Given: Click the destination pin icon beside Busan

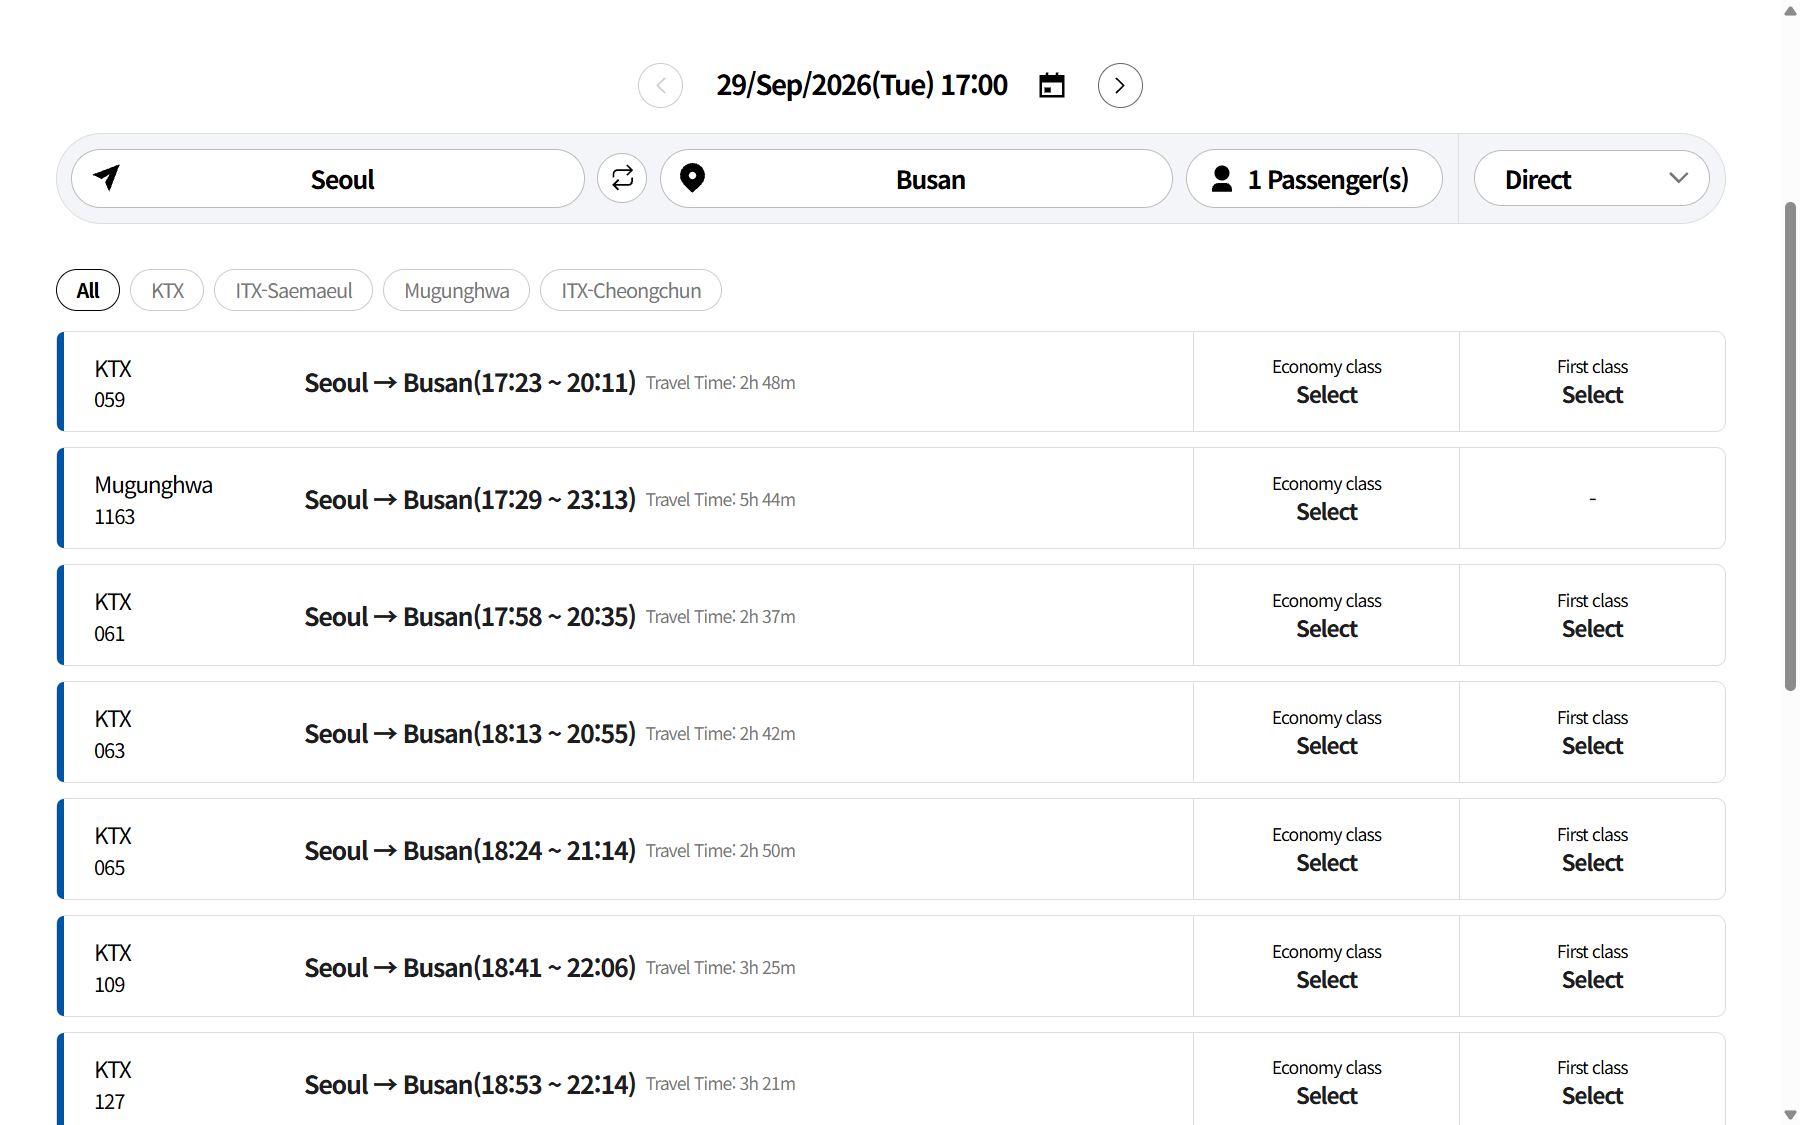Looking at the screenshot, I should pos(692,178).
